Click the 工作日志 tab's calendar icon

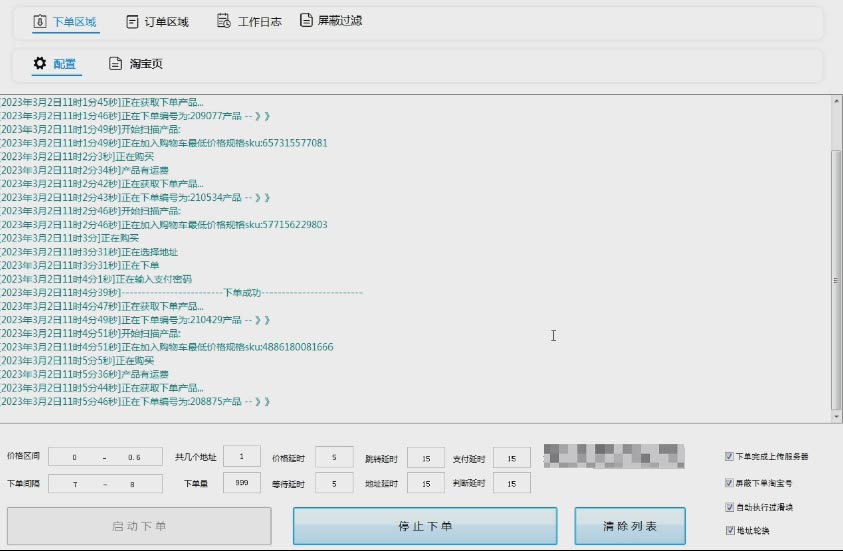224,21
